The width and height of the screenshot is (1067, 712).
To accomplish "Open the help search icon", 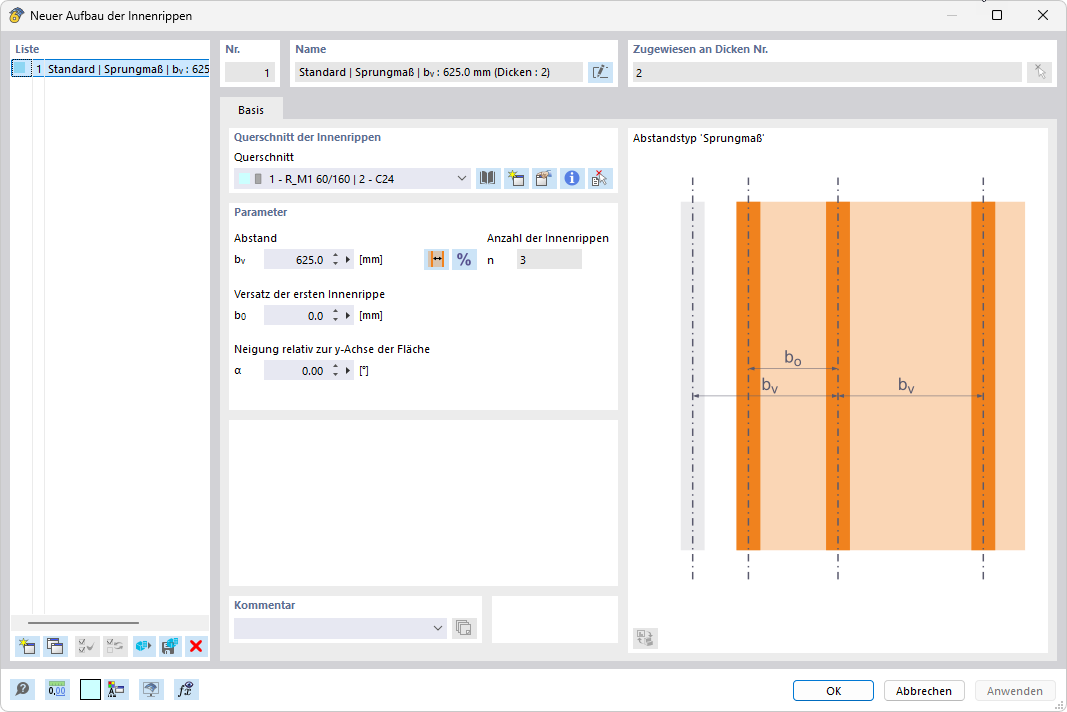I will click(x=22, y=690).
